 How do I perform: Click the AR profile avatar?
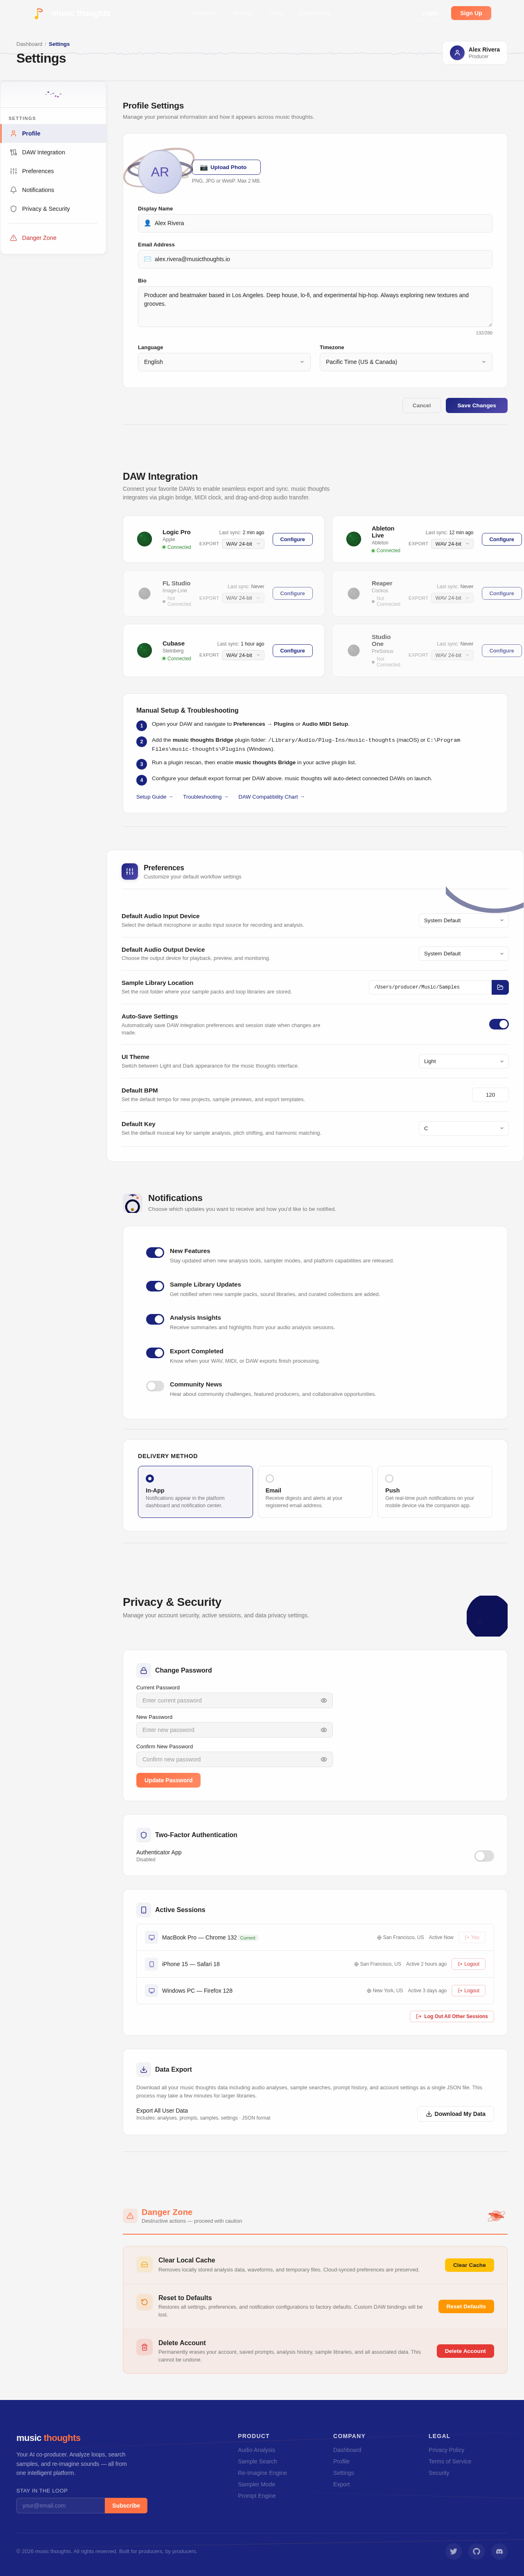160,172
